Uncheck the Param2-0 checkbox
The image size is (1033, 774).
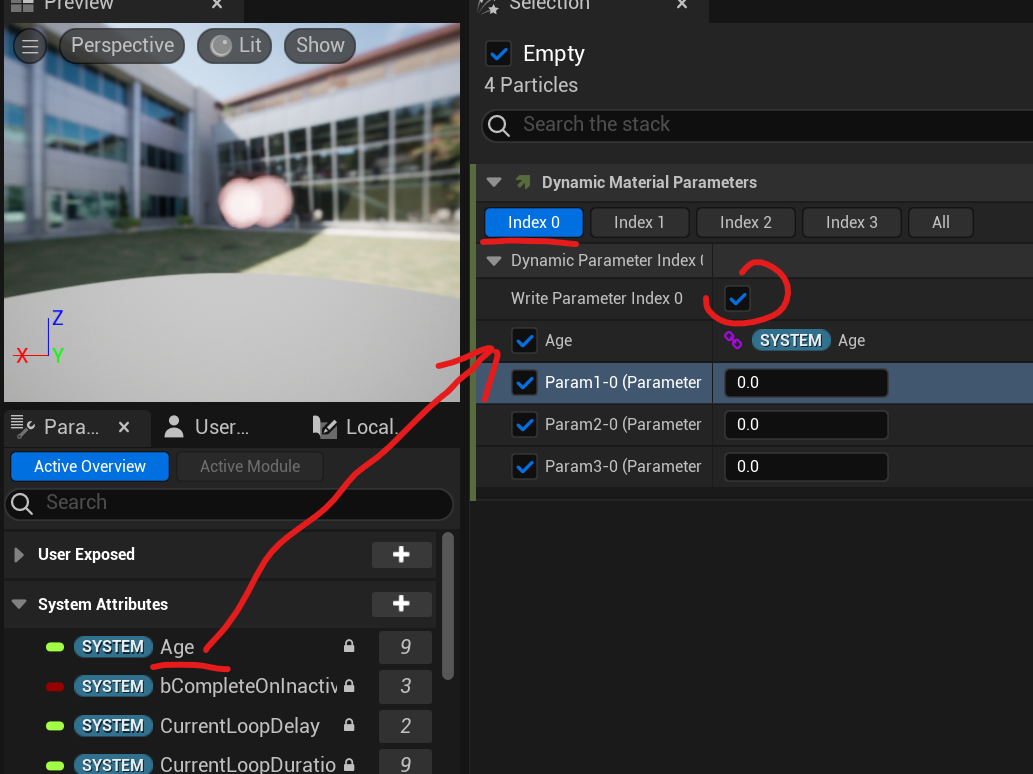coord(524,425)
